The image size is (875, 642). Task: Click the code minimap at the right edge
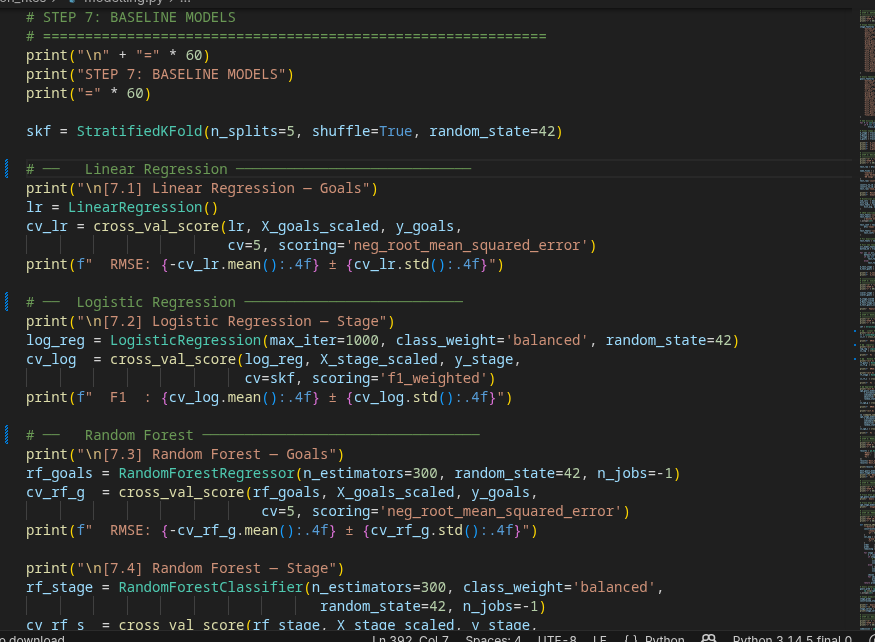(867, 318)
